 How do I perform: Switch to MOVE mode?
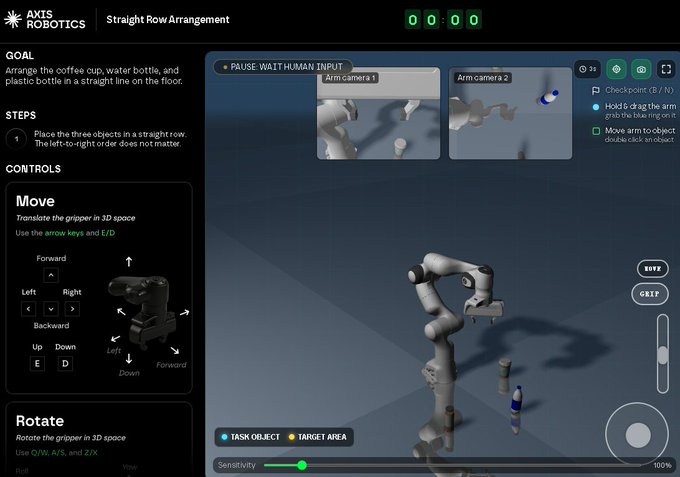(x=653, y=269)
